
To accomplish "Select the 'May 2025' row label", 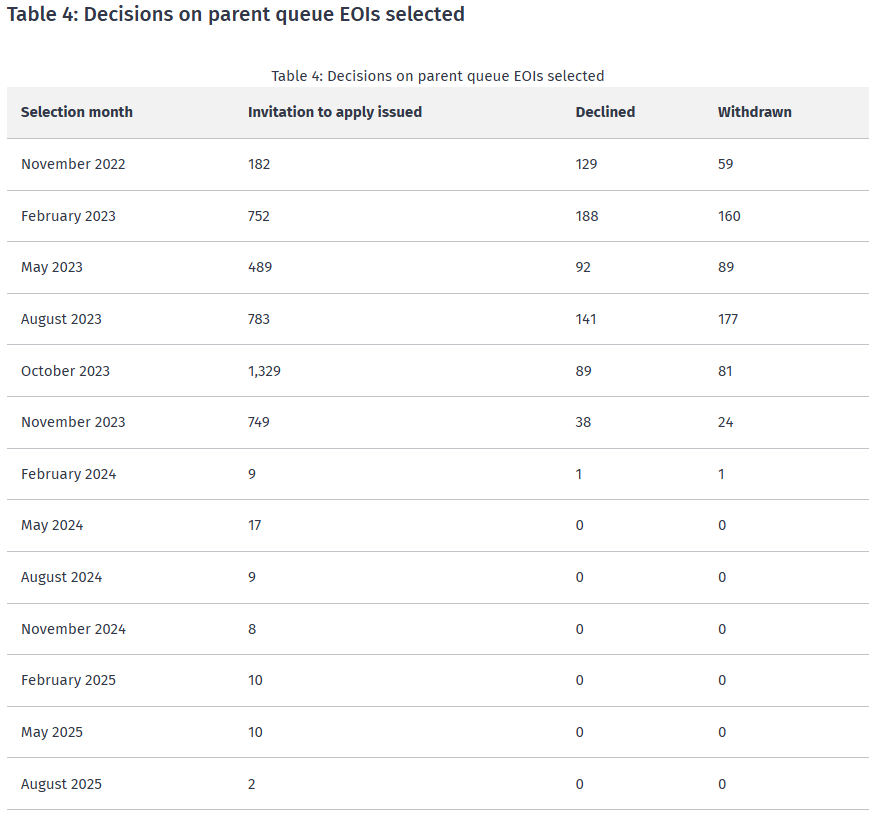I will click(52, 732).
